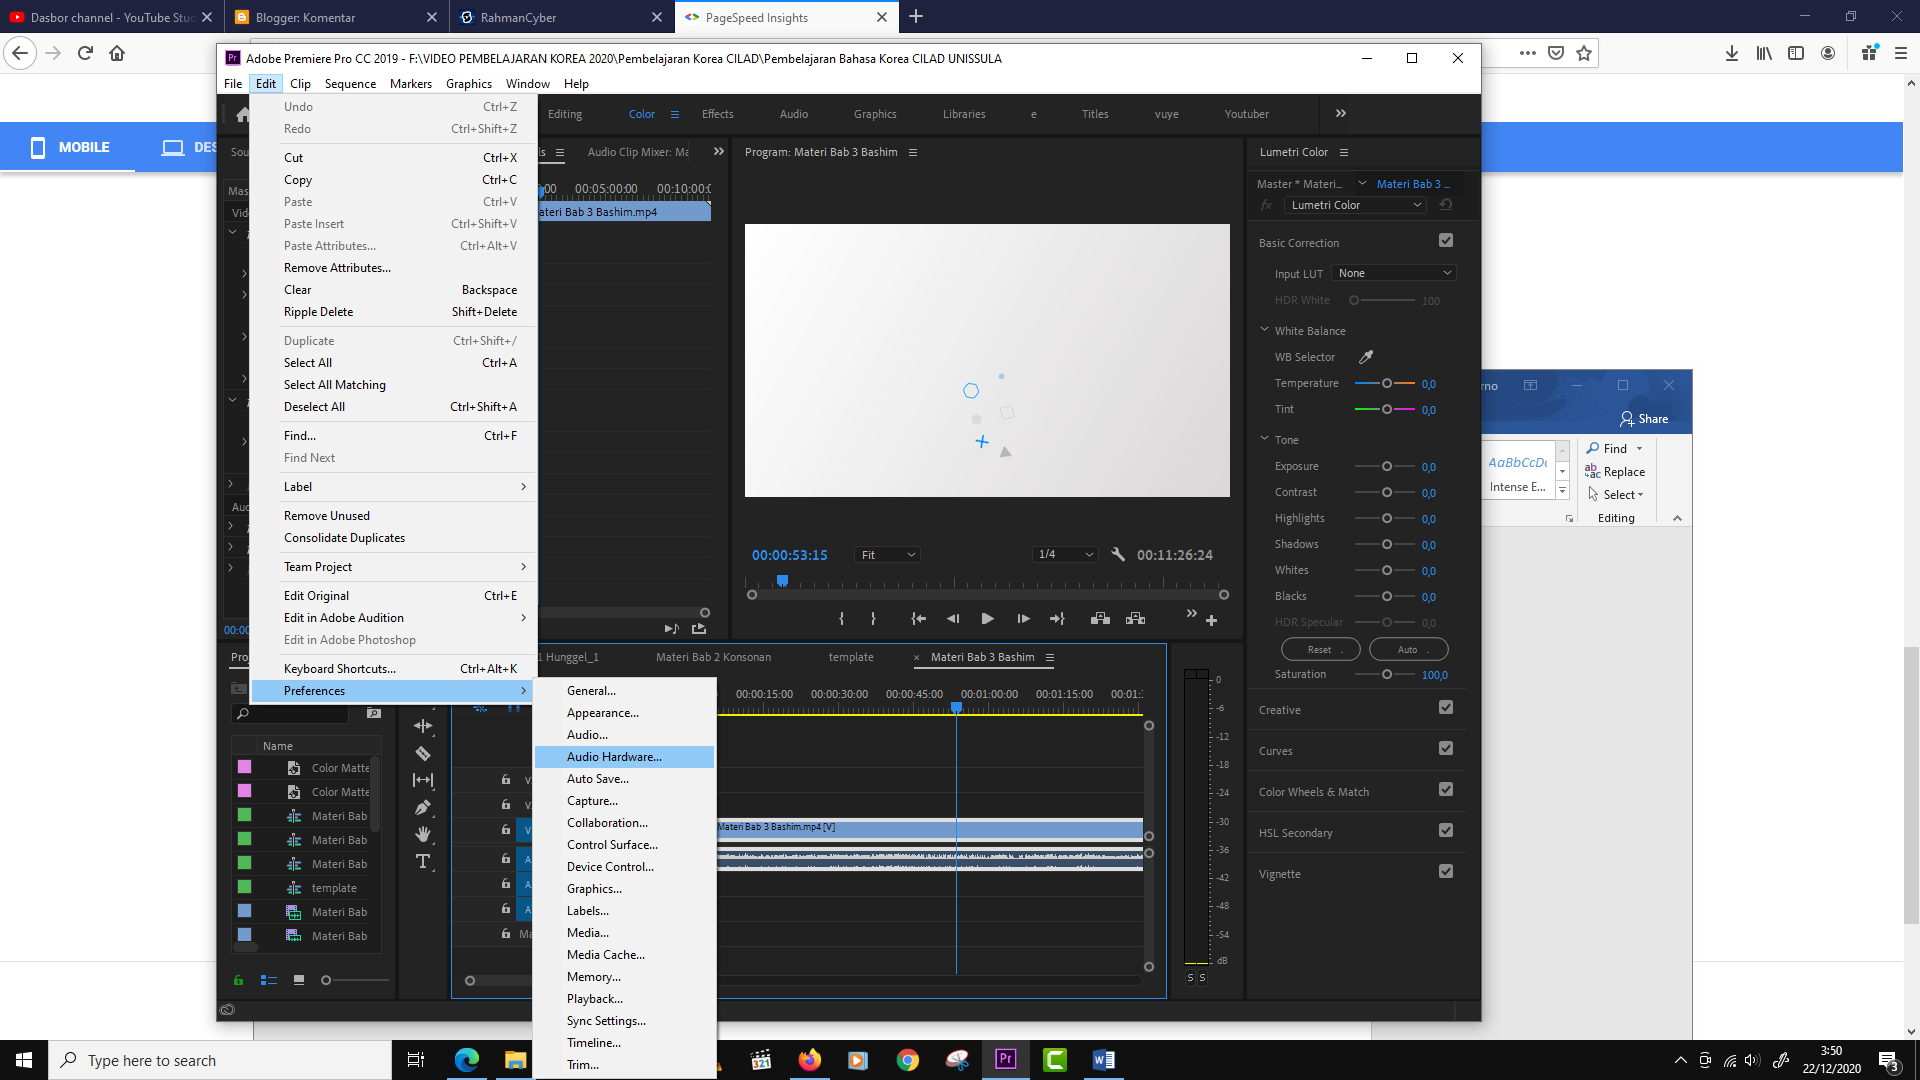1920x1080 pixels.
Task: Switch Project panel to icon view
Action: (299, 981)
